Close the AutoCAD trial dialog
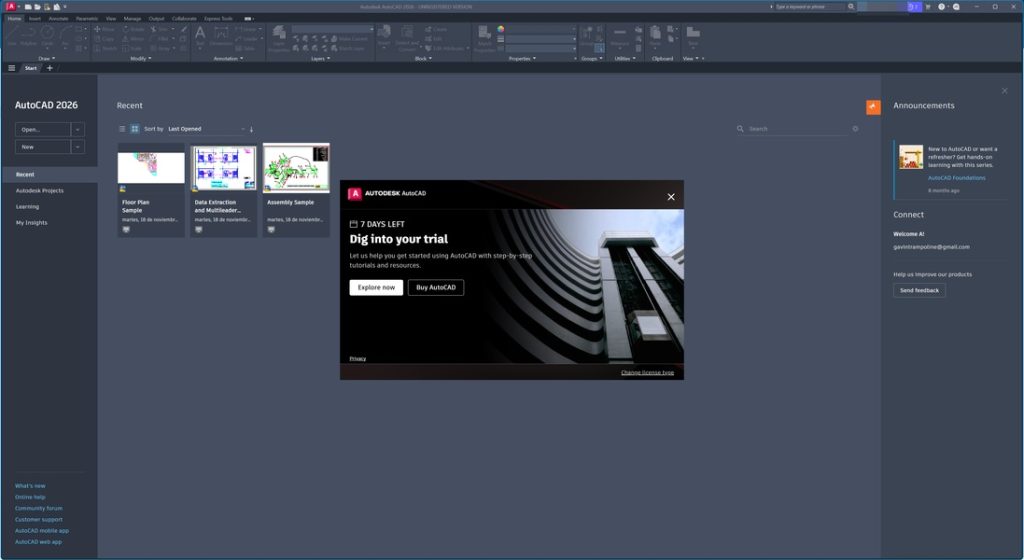Image resolution: width=1024 pixels, height=560 pixels. [x=671, y=196]
